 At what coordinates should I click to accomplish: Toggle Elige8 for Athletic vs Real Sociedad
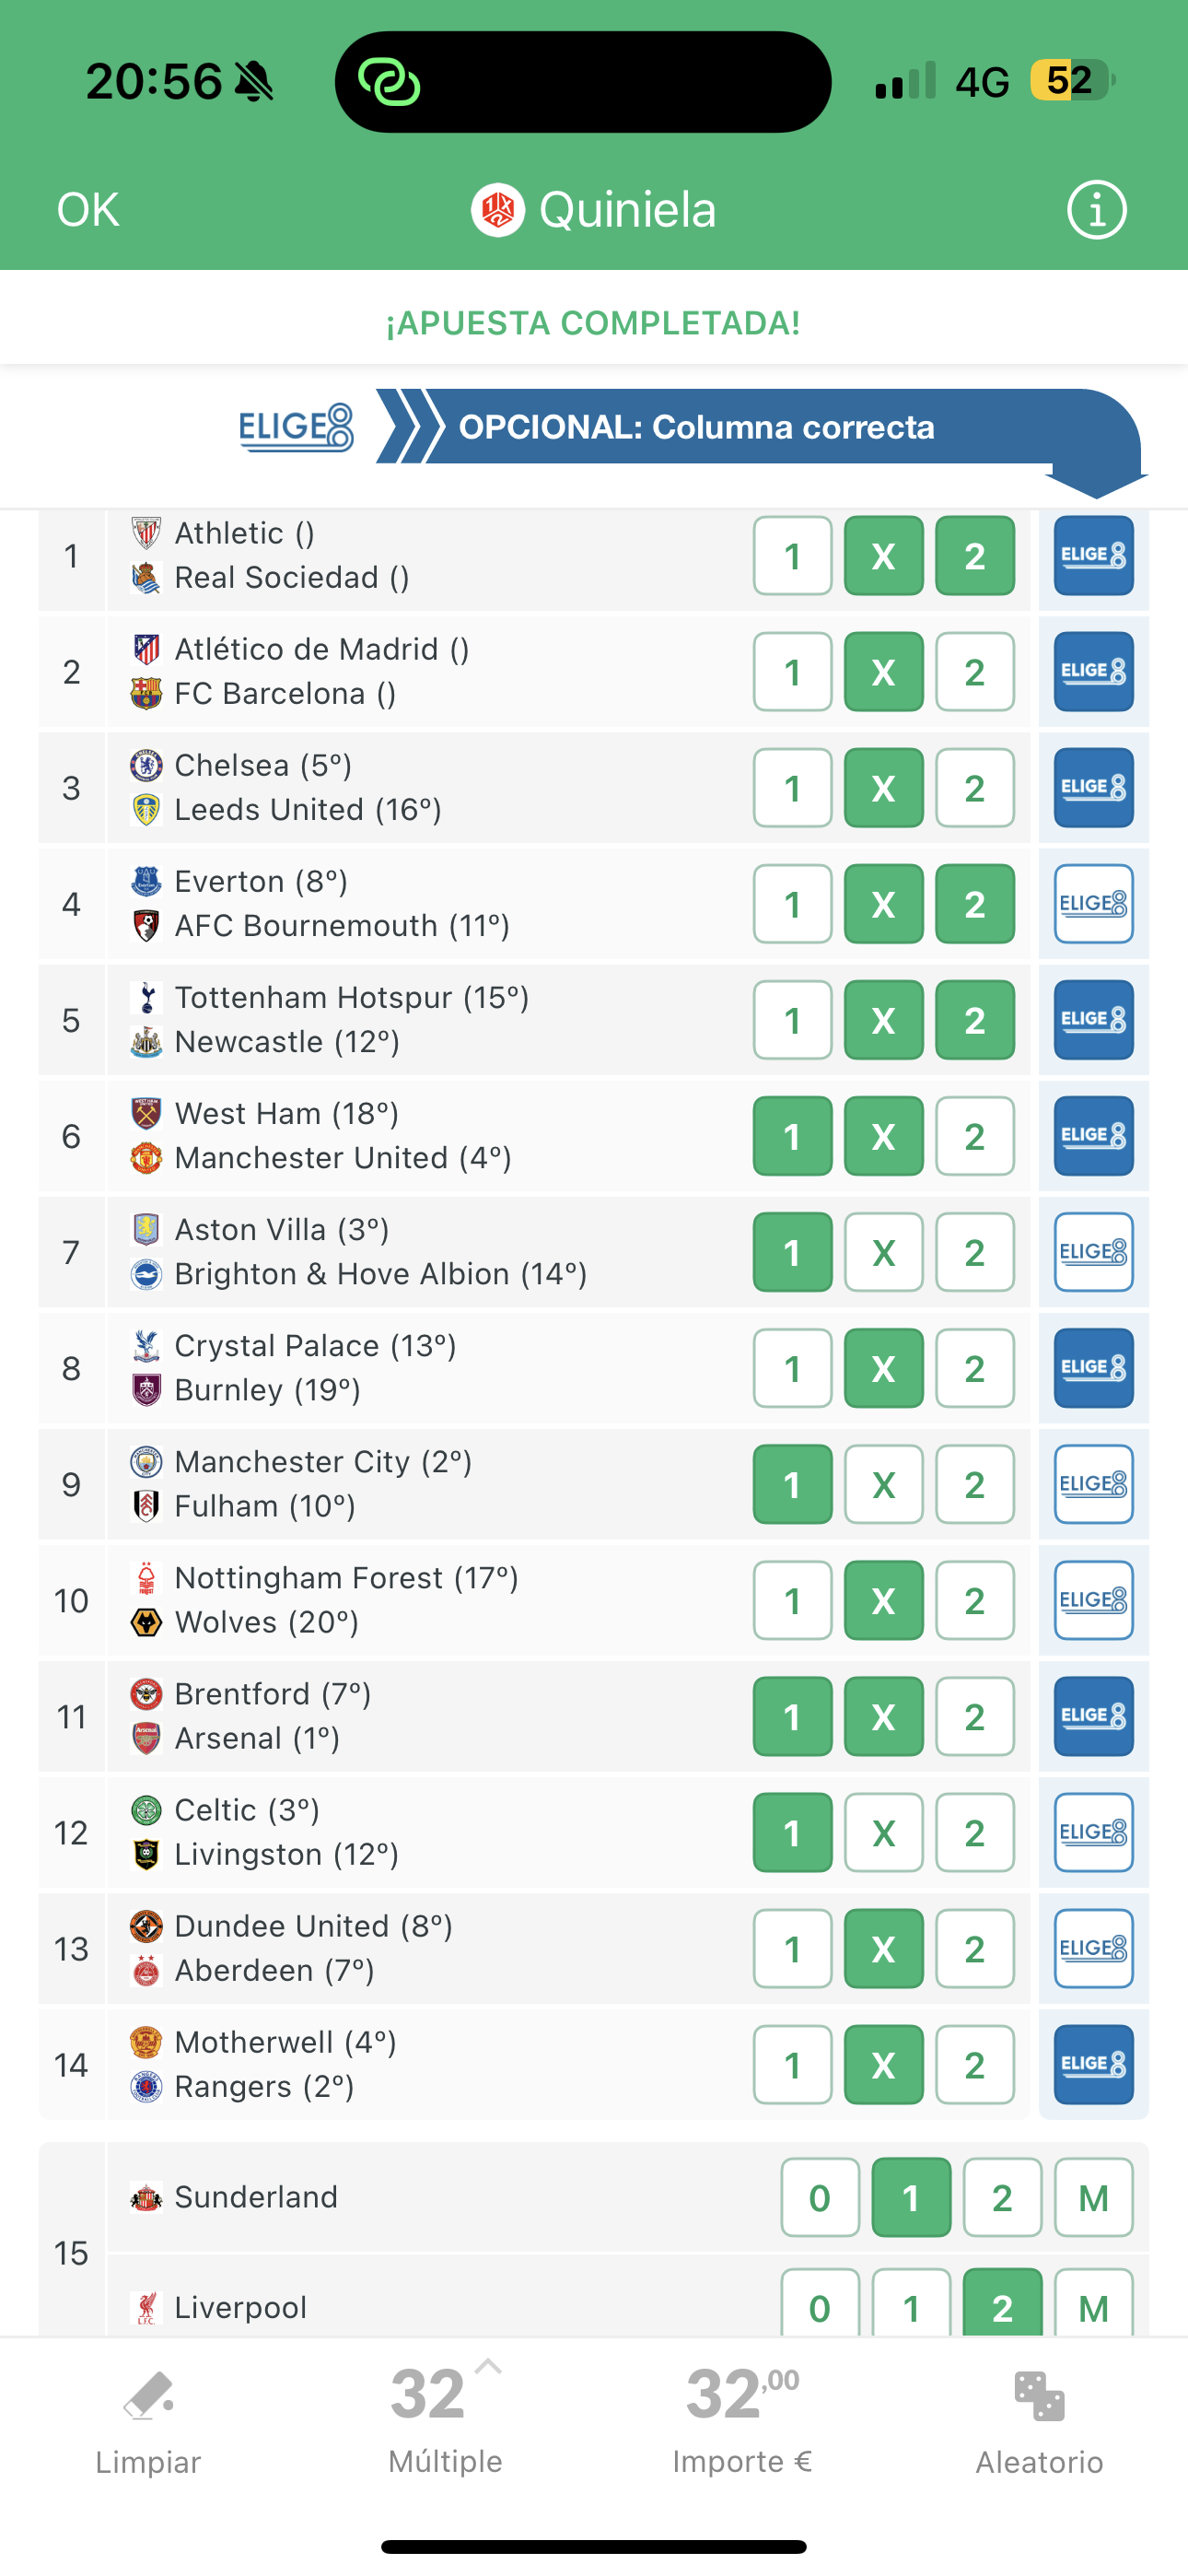click(x=1093, y=556)
